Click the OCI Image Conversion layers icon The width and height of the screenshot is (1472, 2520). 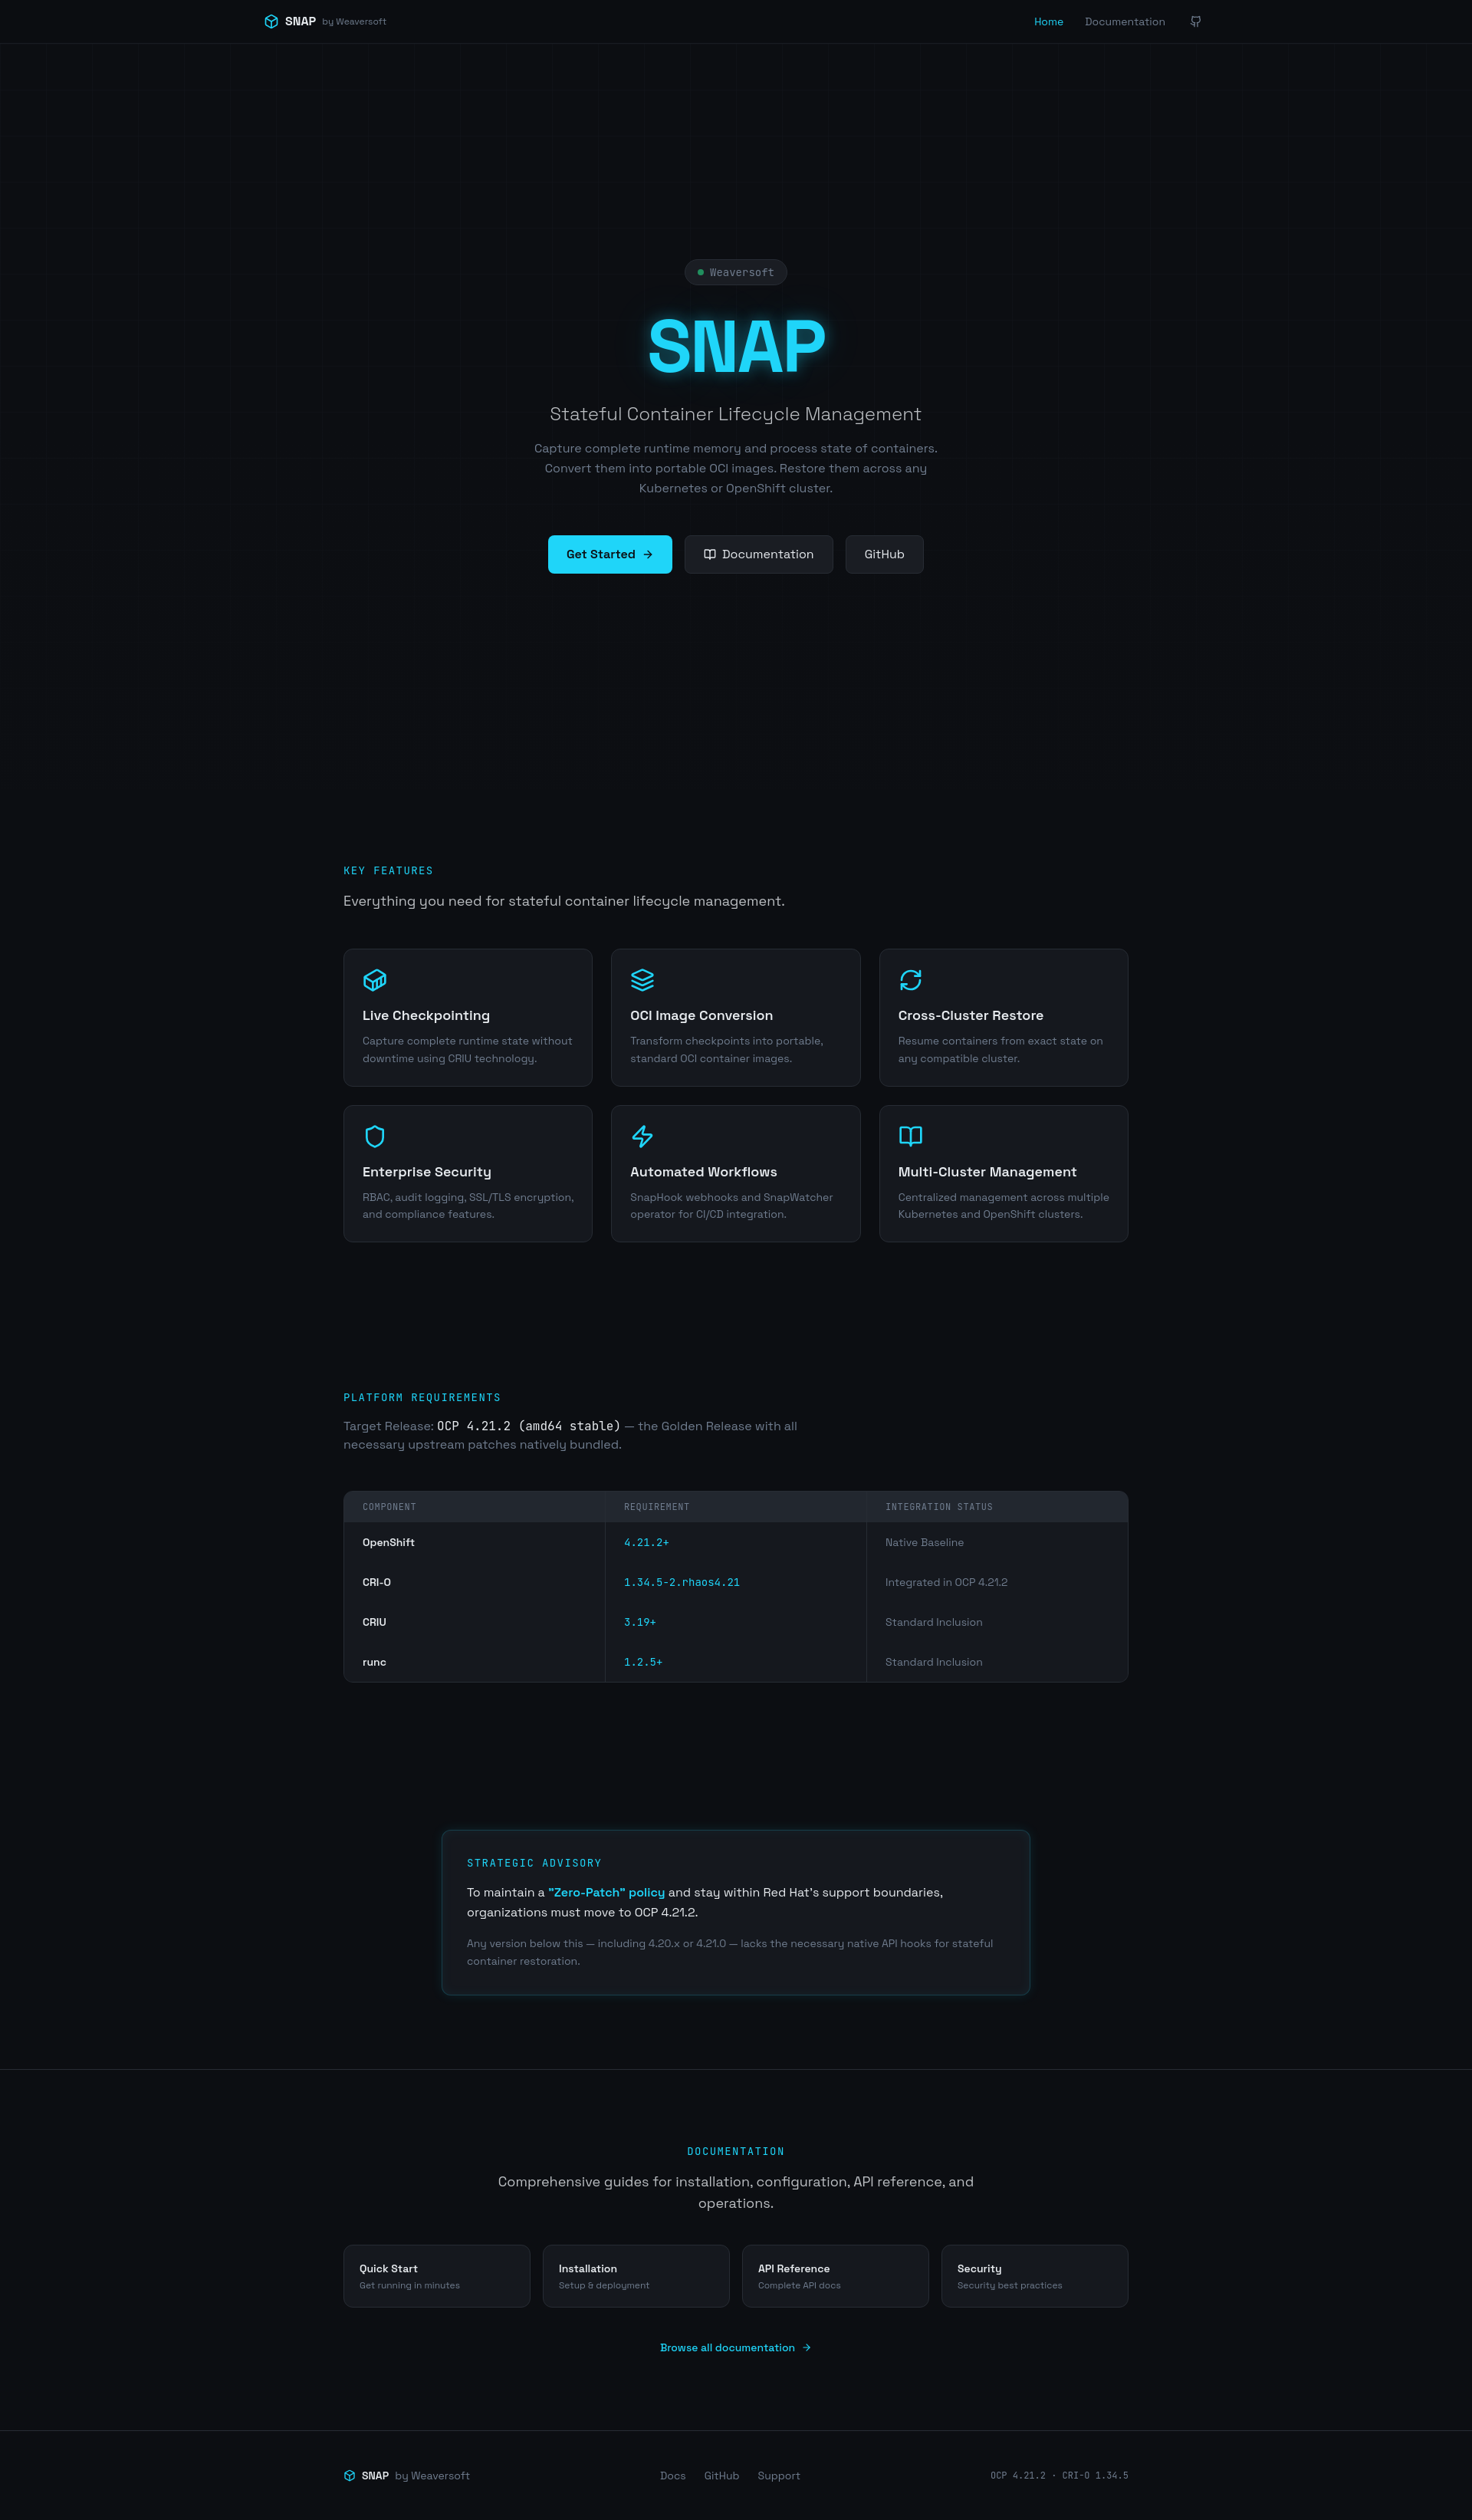pos(642,980)
